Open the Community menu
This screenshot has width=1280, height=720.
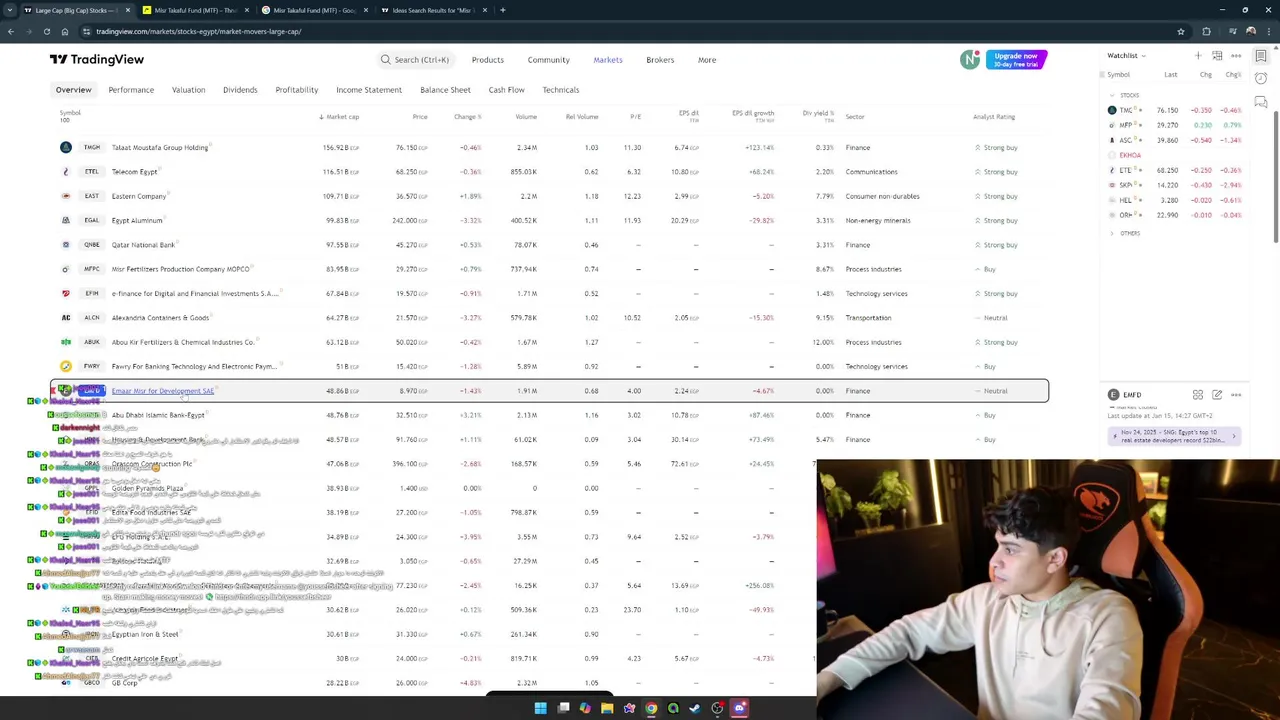[548, 60]
